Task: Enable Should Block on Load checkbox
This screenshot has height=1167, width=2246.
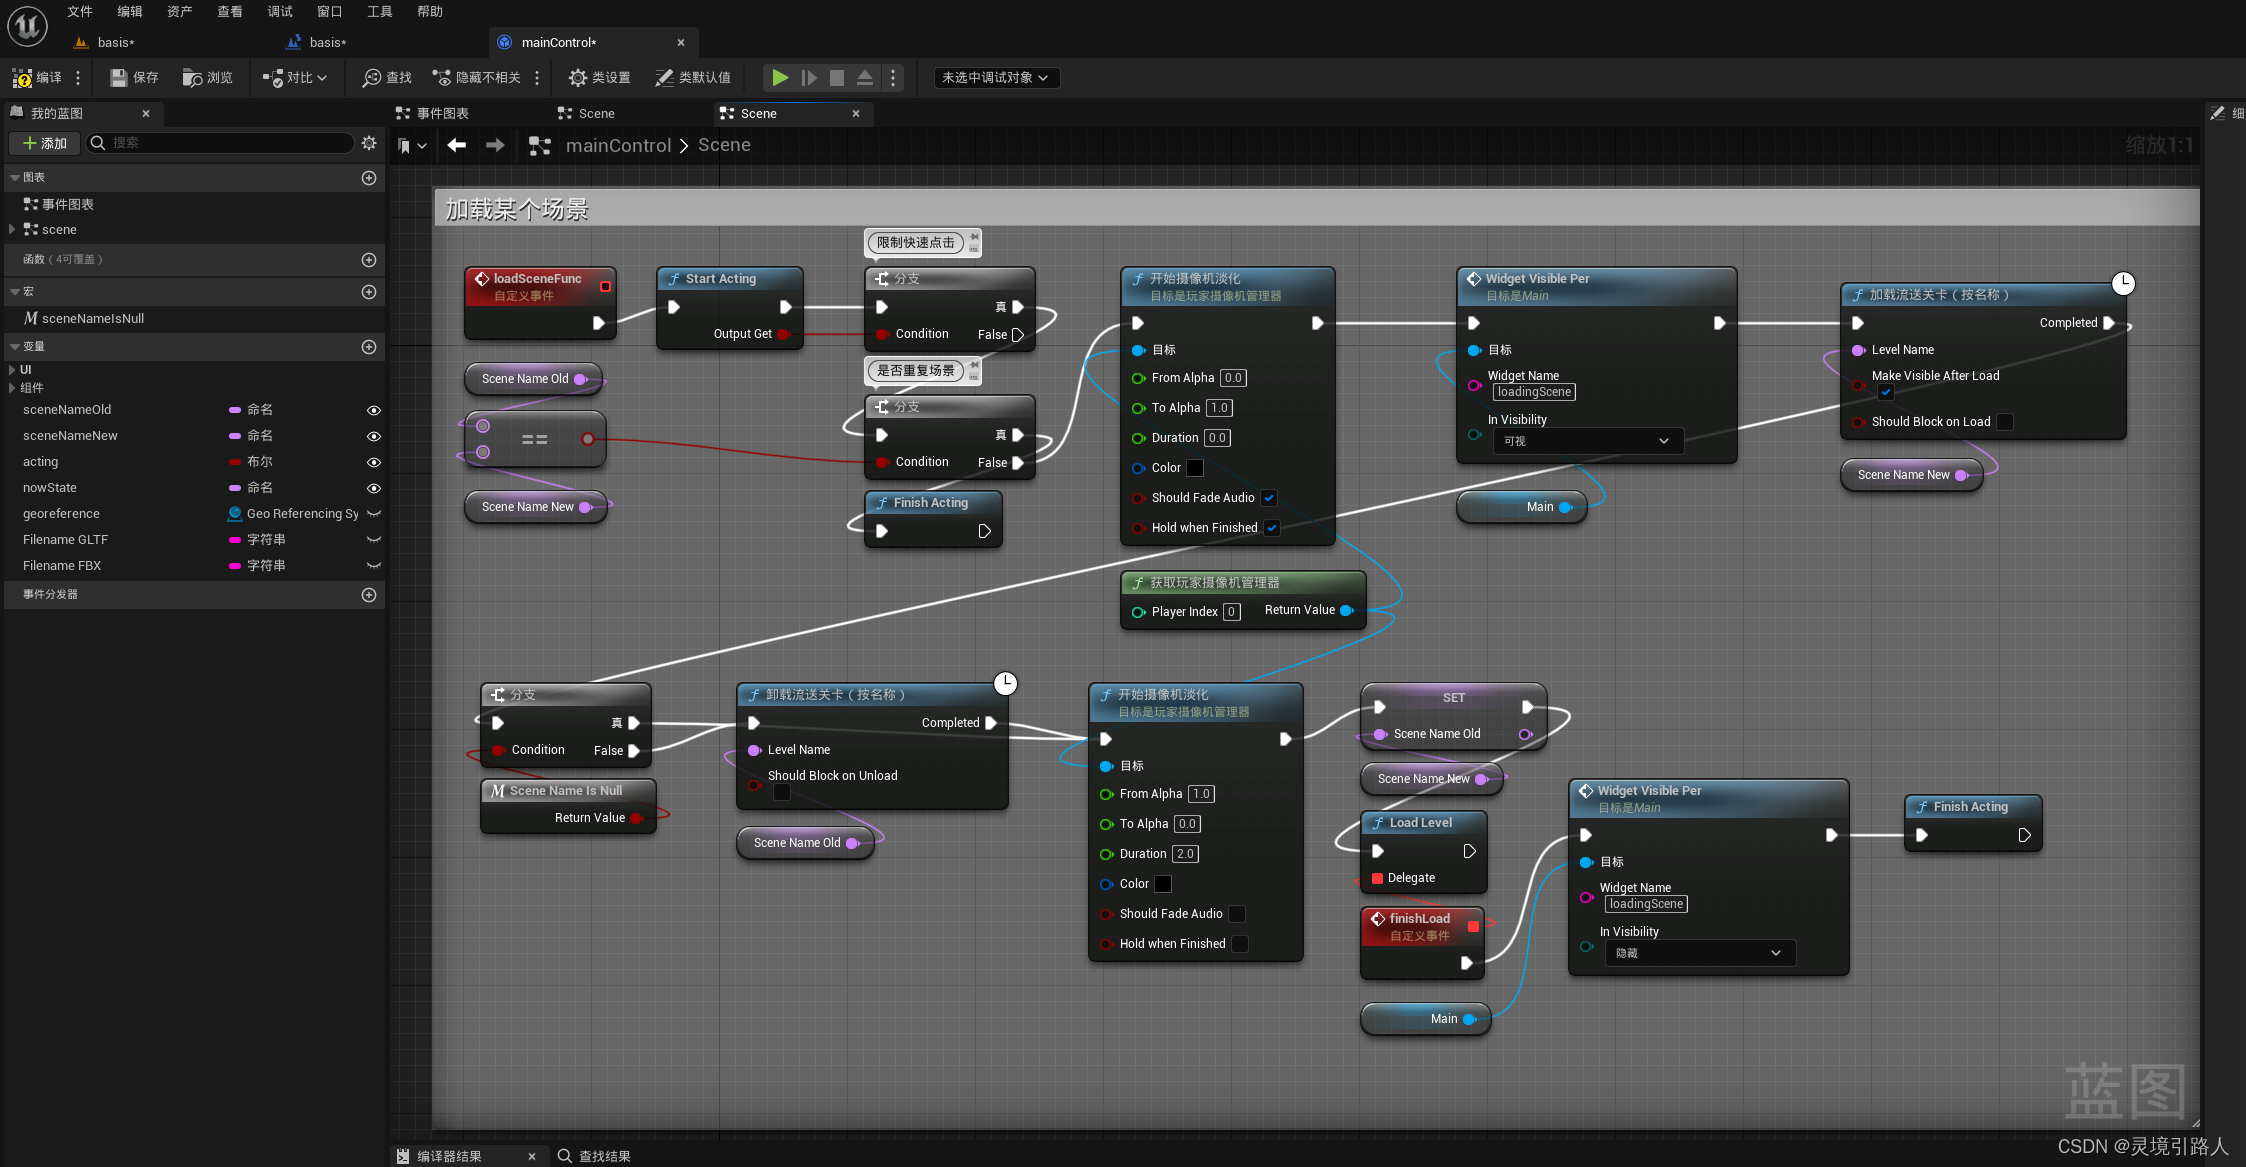Action: tap(2004, 422)
